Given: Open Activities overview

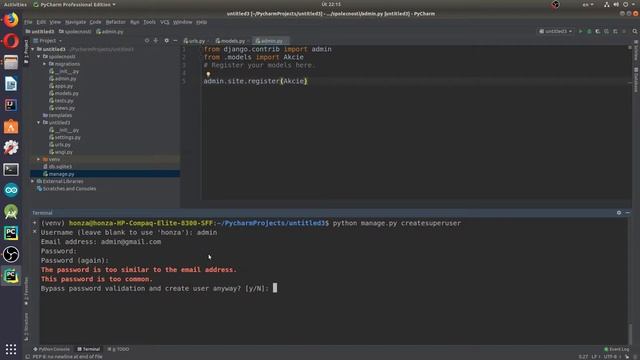Looking at the screenshot, I should coord(15,4).
